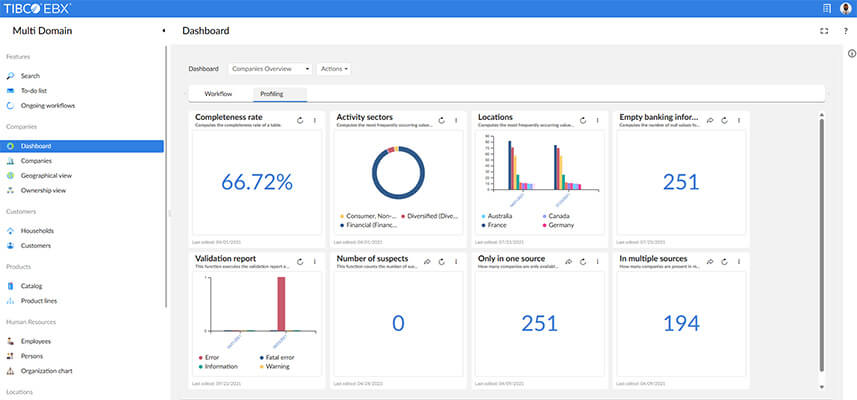Click the info icon on the right edge
The width and height of the screenshot is (857, 400).
coord(852,53)
